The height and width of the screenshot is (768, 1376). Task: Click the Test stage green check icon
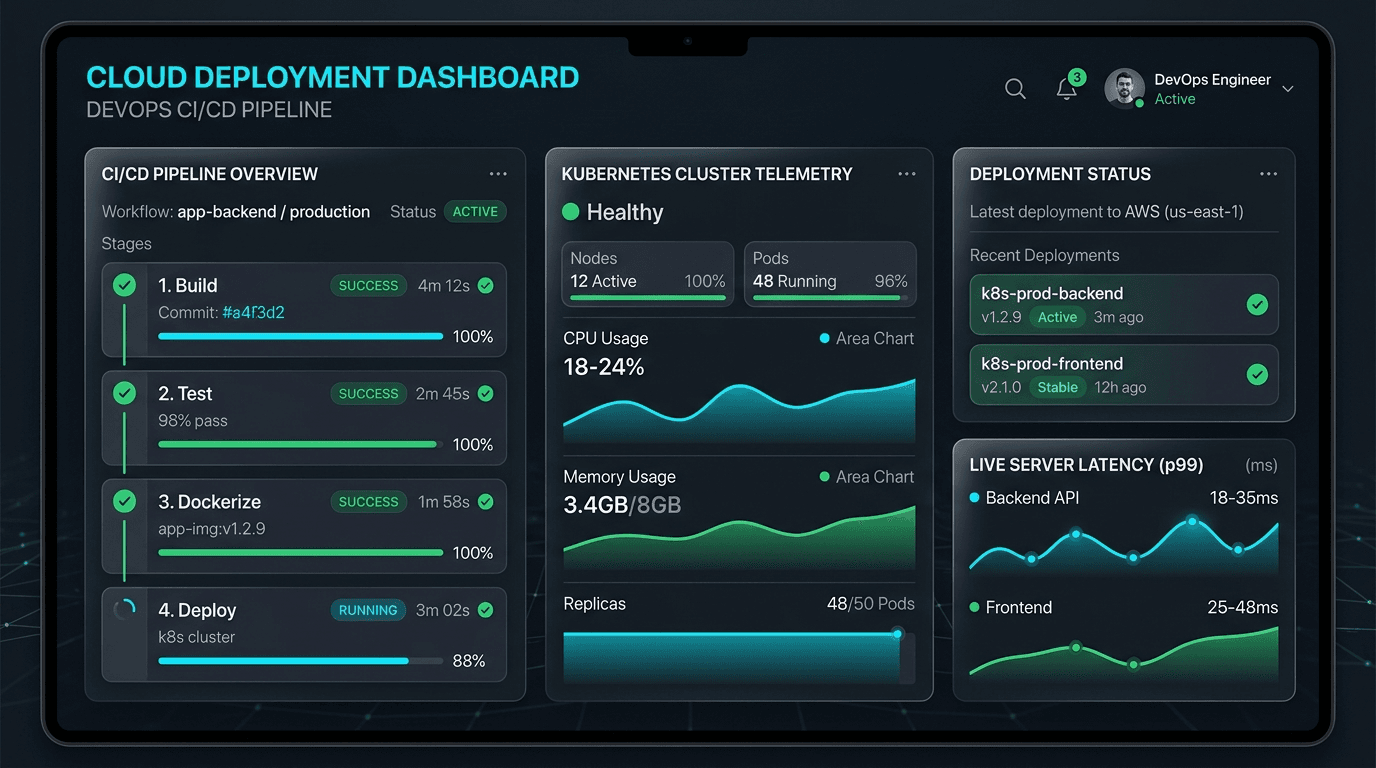tap(124, 394)
